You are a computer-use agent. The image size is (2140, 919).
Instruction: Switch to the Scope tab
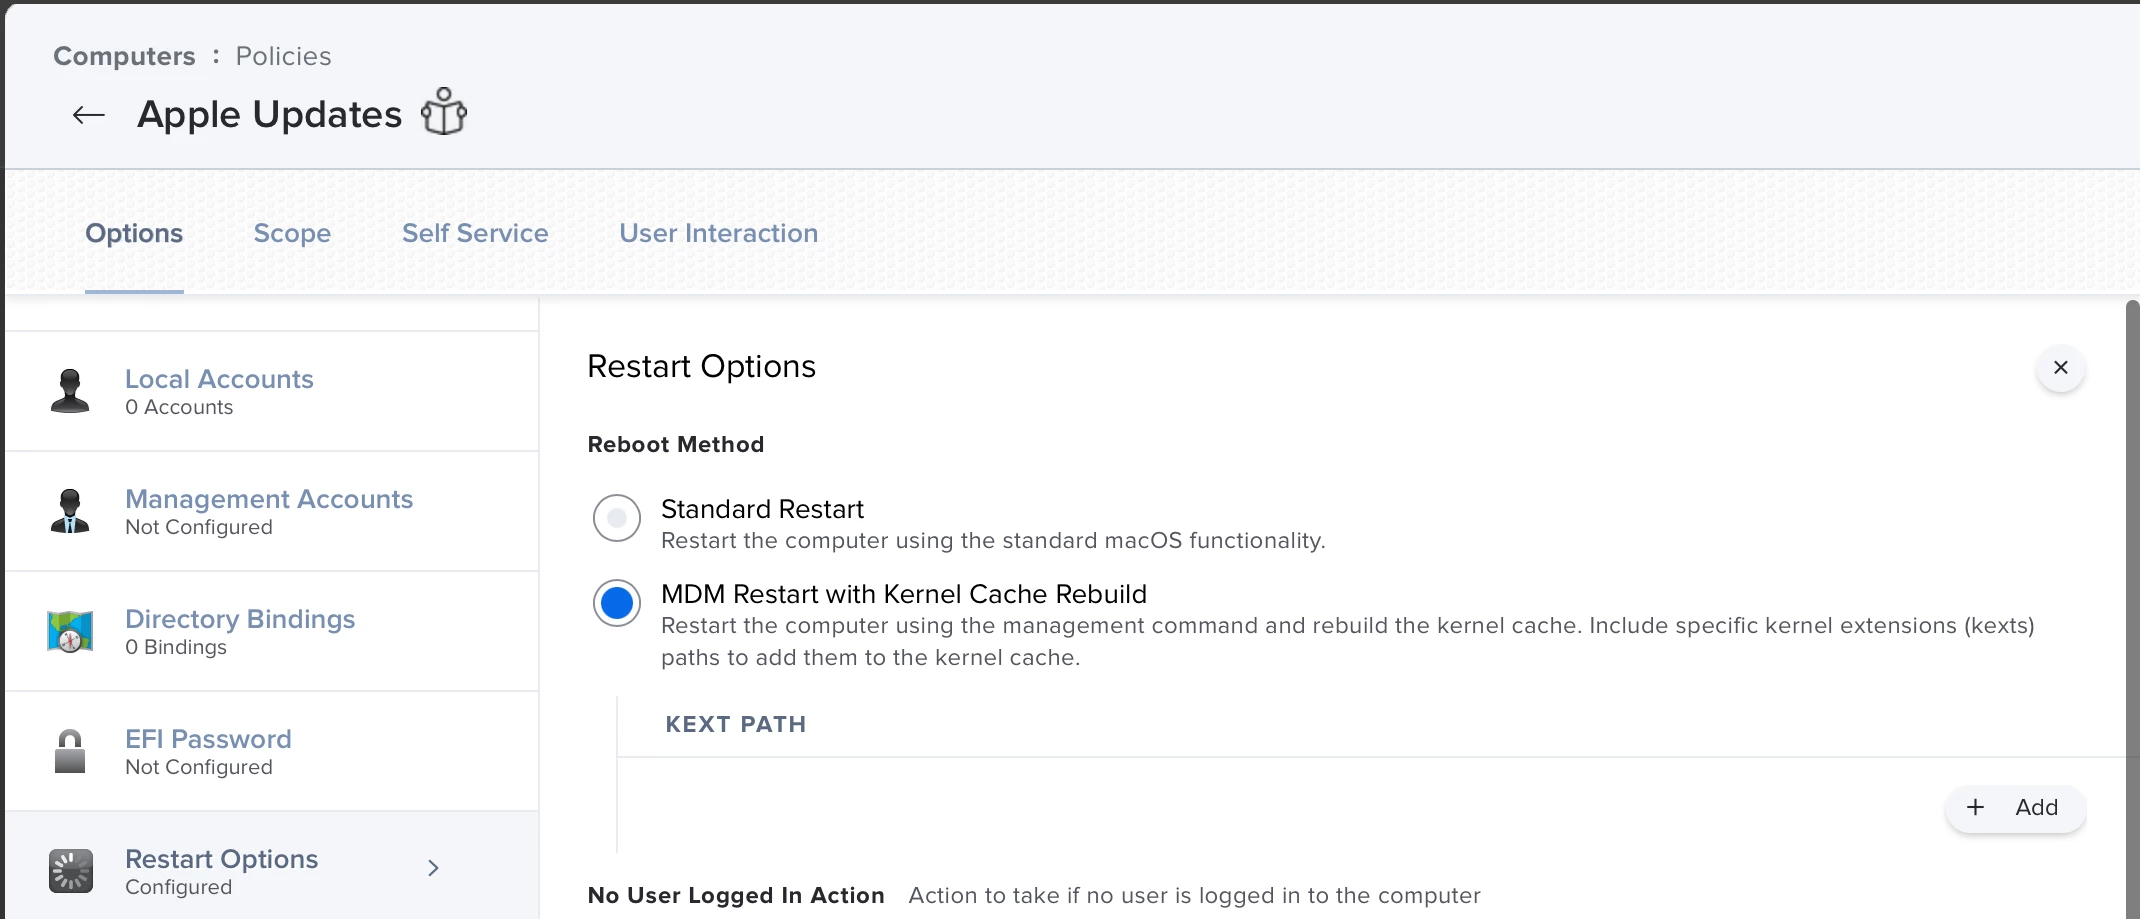pyautogui.click(x=292, y=233)
